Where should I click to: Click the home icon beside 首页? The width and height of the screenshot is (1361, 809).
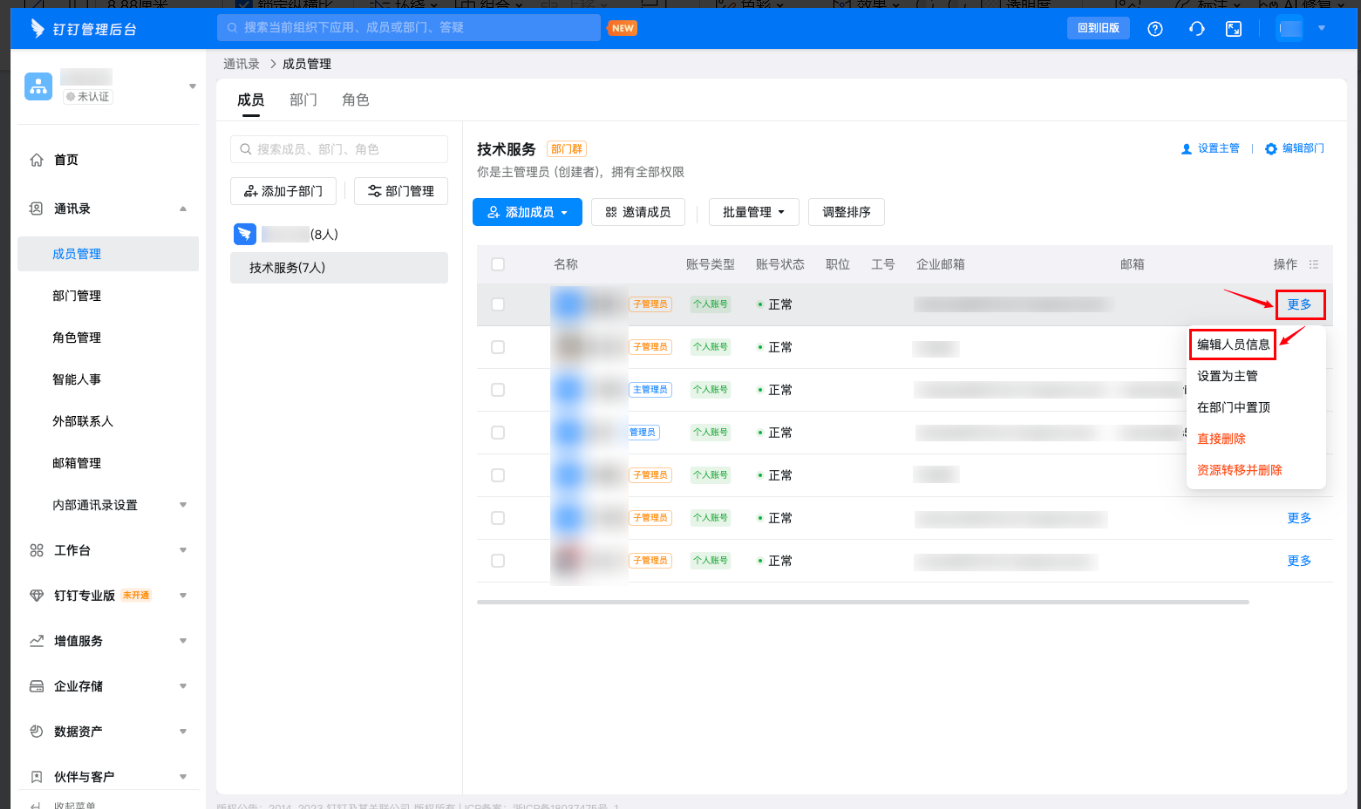coord(37,160)
